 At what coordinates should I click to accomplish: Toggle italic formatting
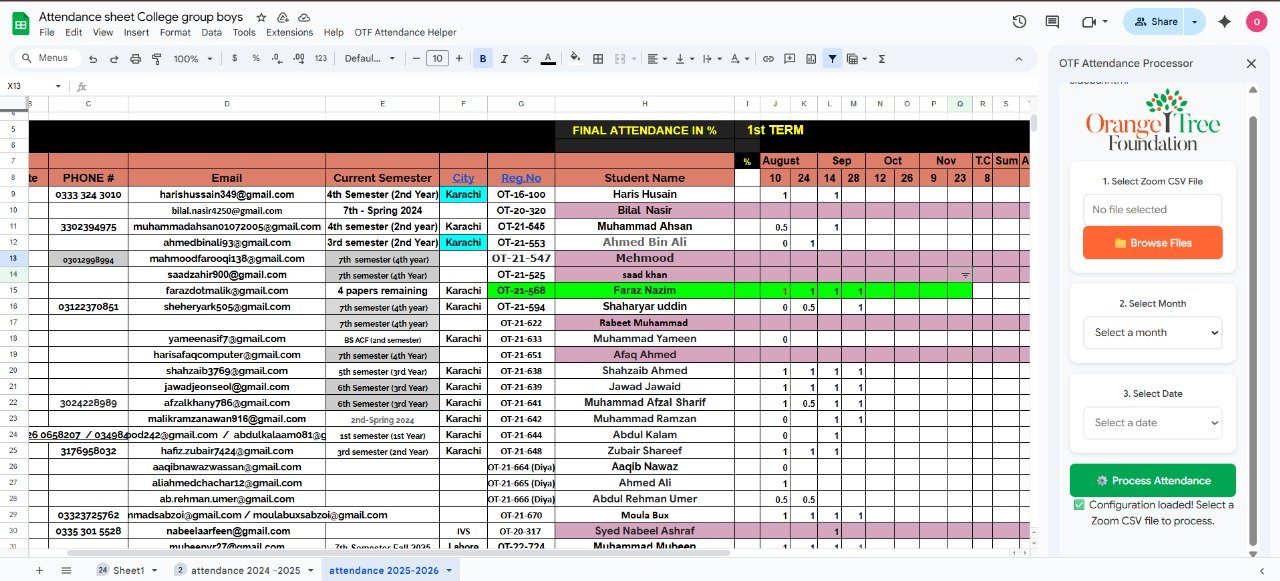pos(505,59)
